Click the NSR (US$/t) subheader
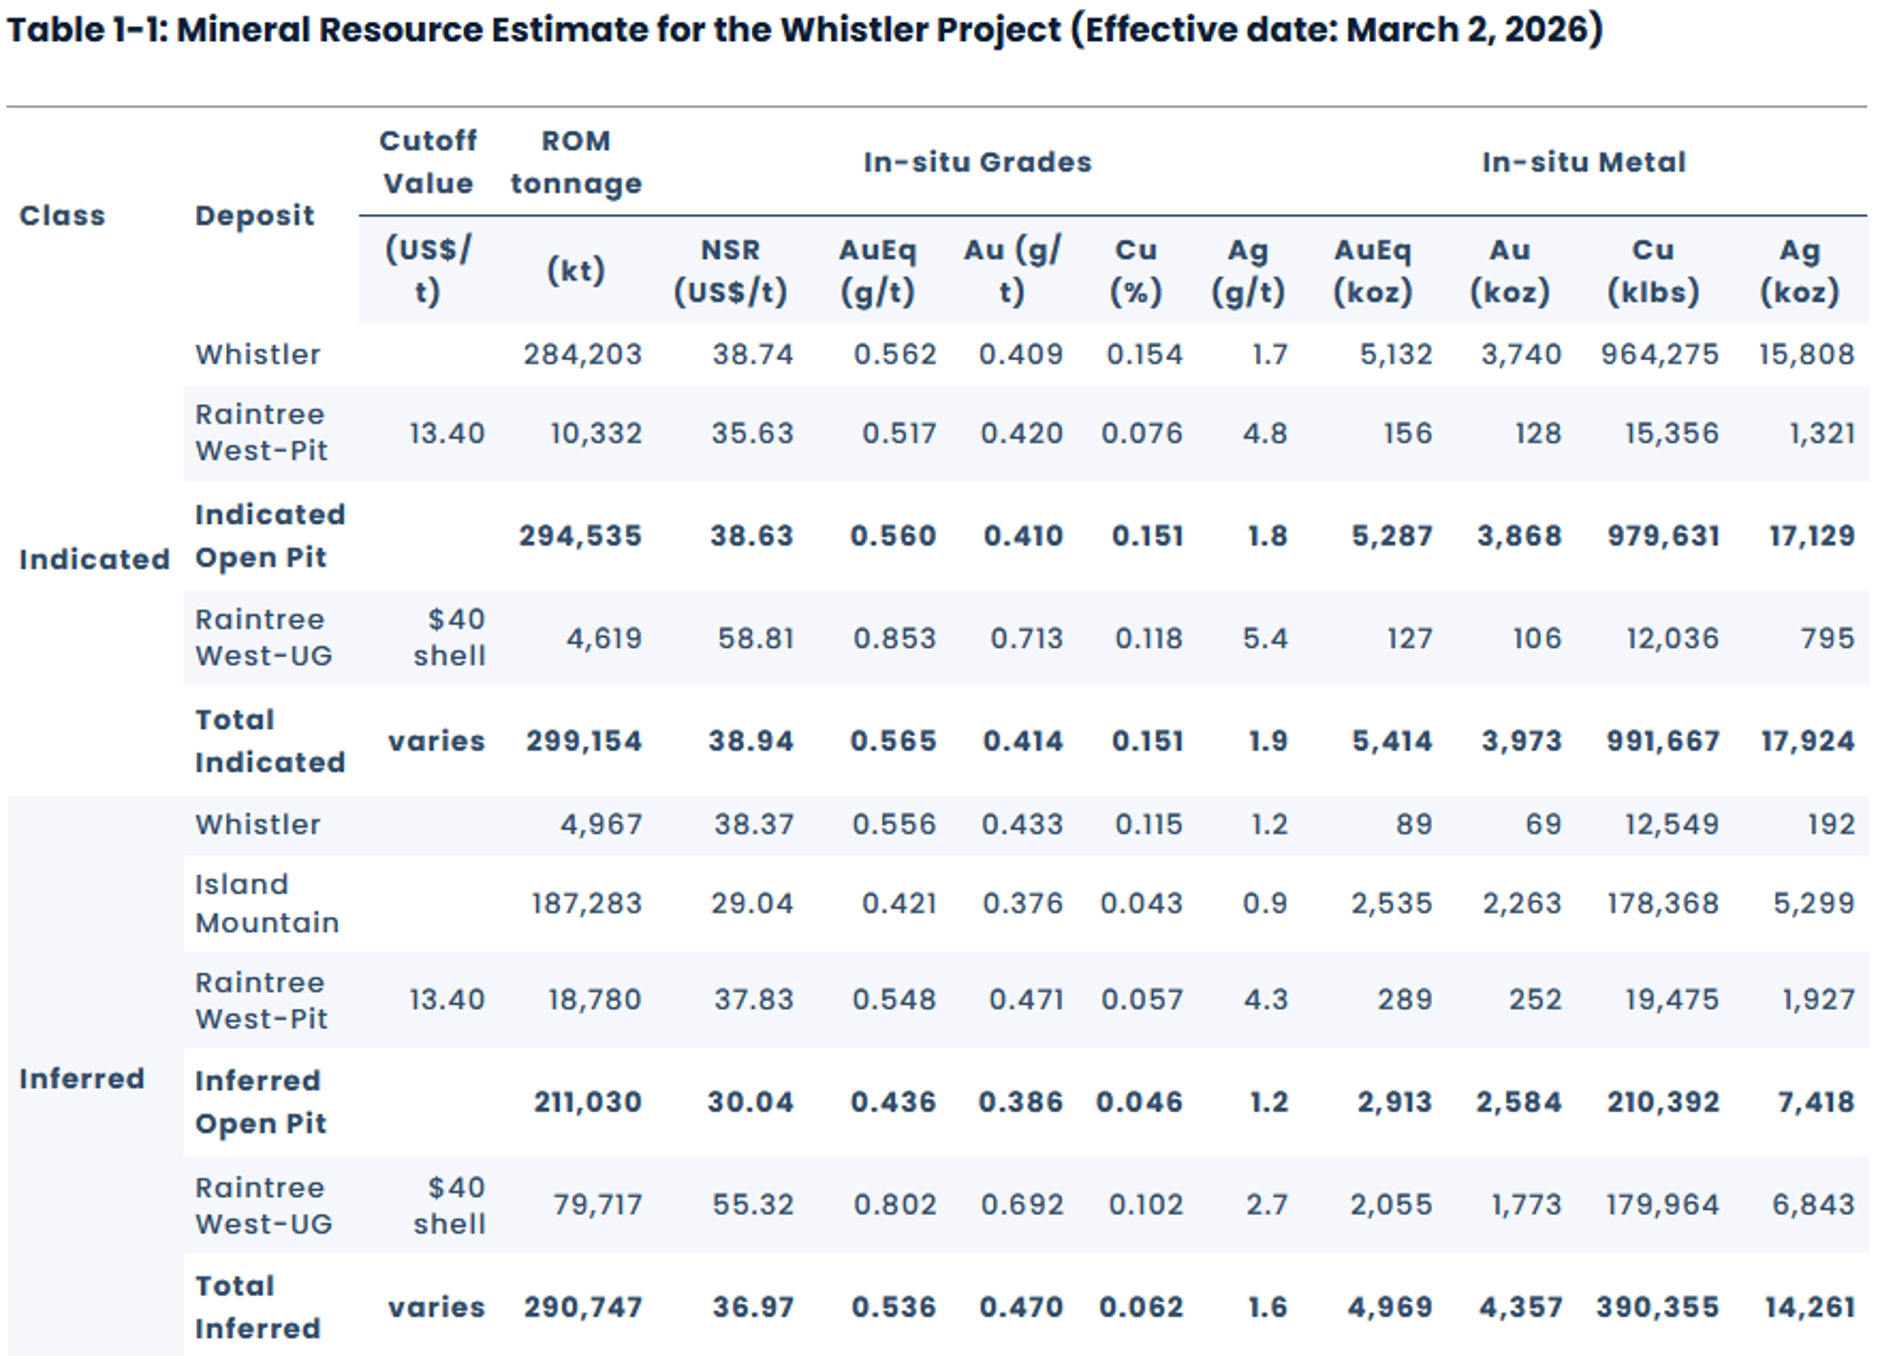1878x1356 pixels. point(730,271)
